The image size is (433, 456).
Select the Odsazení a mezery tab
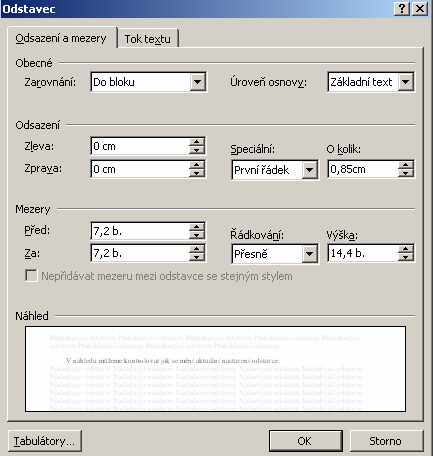(x=61, y=38)
